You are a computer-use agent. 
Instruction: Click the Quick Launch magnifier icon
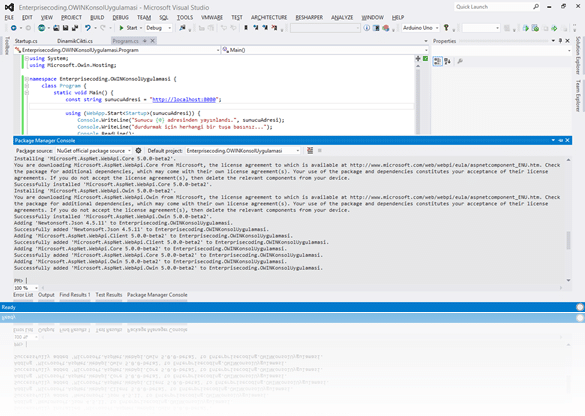pos(536,7)
